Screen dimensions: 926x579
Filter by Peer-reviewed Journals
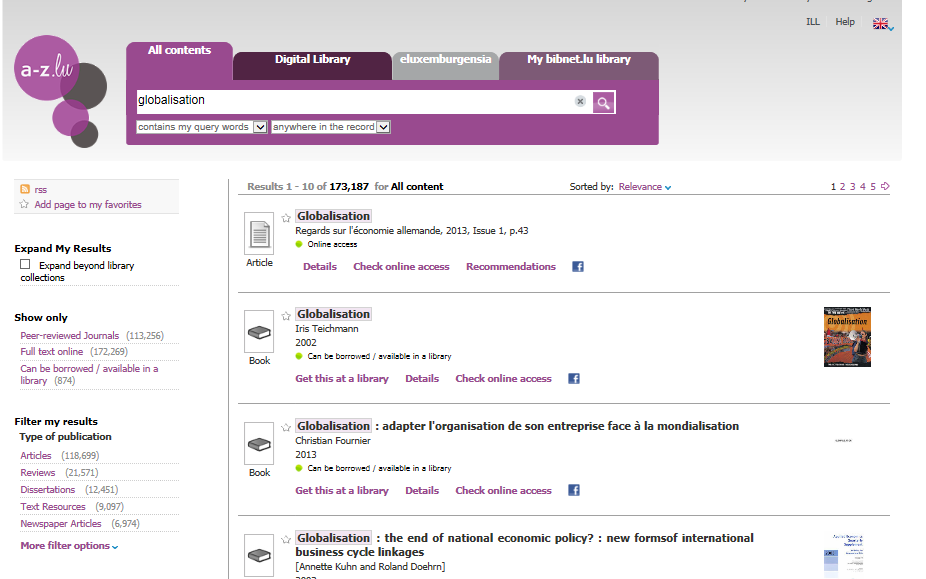[69, 336]
